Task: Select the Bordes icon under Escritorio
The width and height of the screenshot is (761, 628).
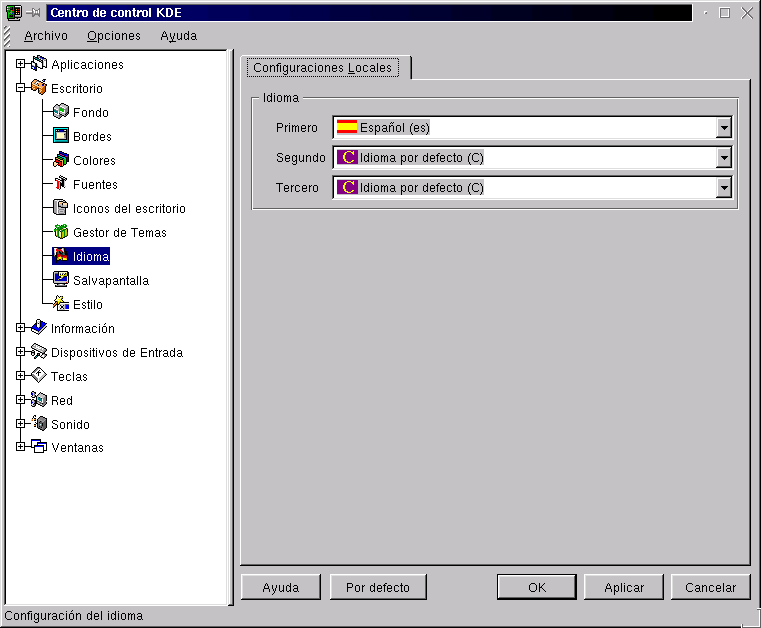Action: [61, 136]
